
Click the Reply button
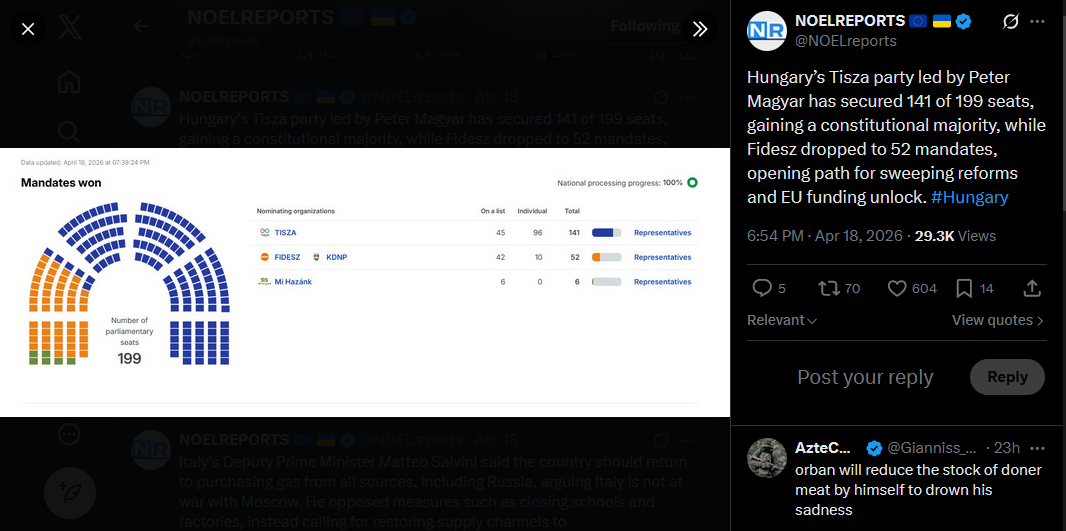click(1007, 377)
